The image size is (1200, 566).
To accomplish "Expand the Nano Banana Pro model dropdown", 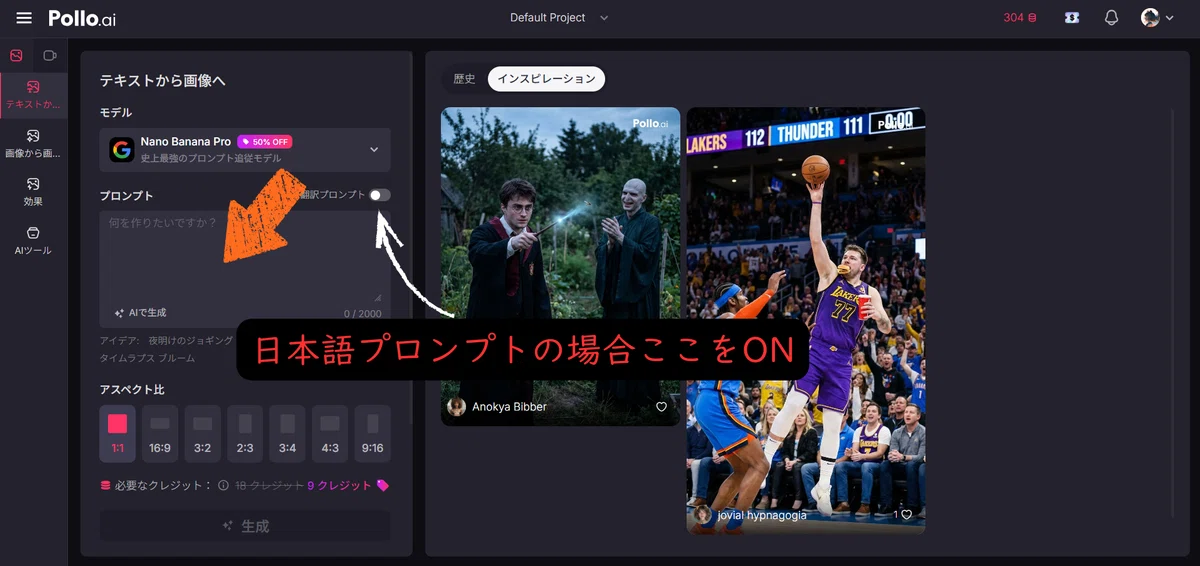I will (245, 150).
